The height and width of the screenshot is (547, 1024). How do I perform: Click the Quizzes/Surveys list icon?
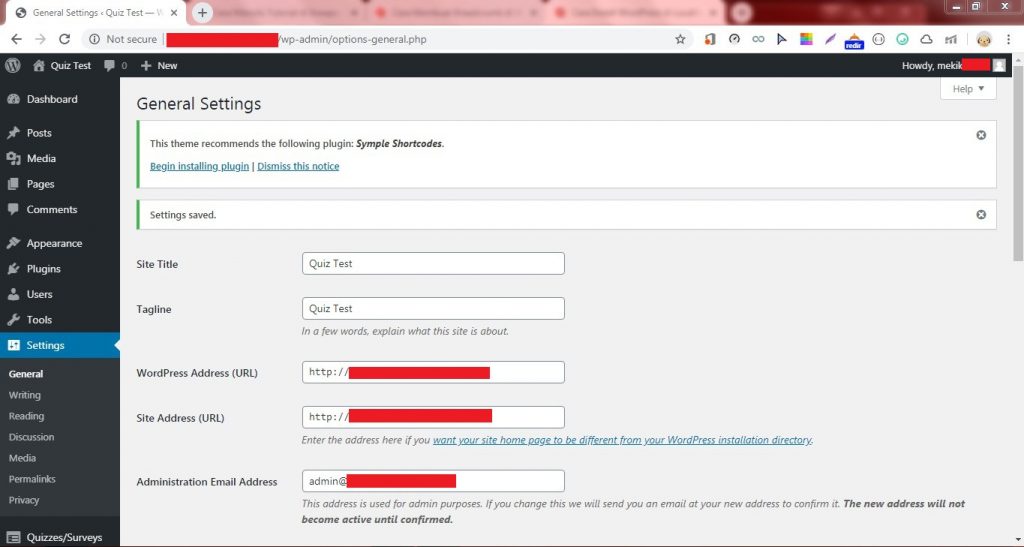pos(13,538)
